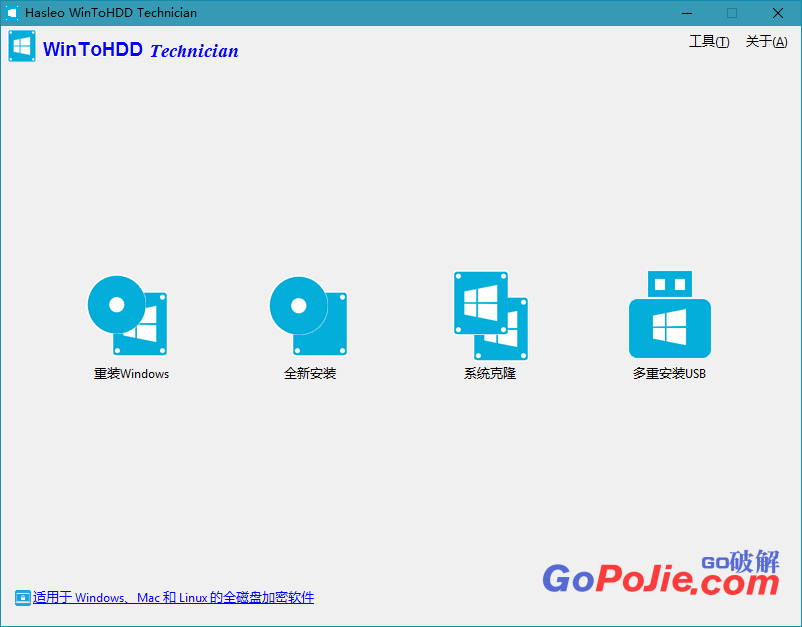Click the WinToHDD Technician heading text
This screenshot has width=802, height=627.
pyautogui.click(x=141, y=50)
